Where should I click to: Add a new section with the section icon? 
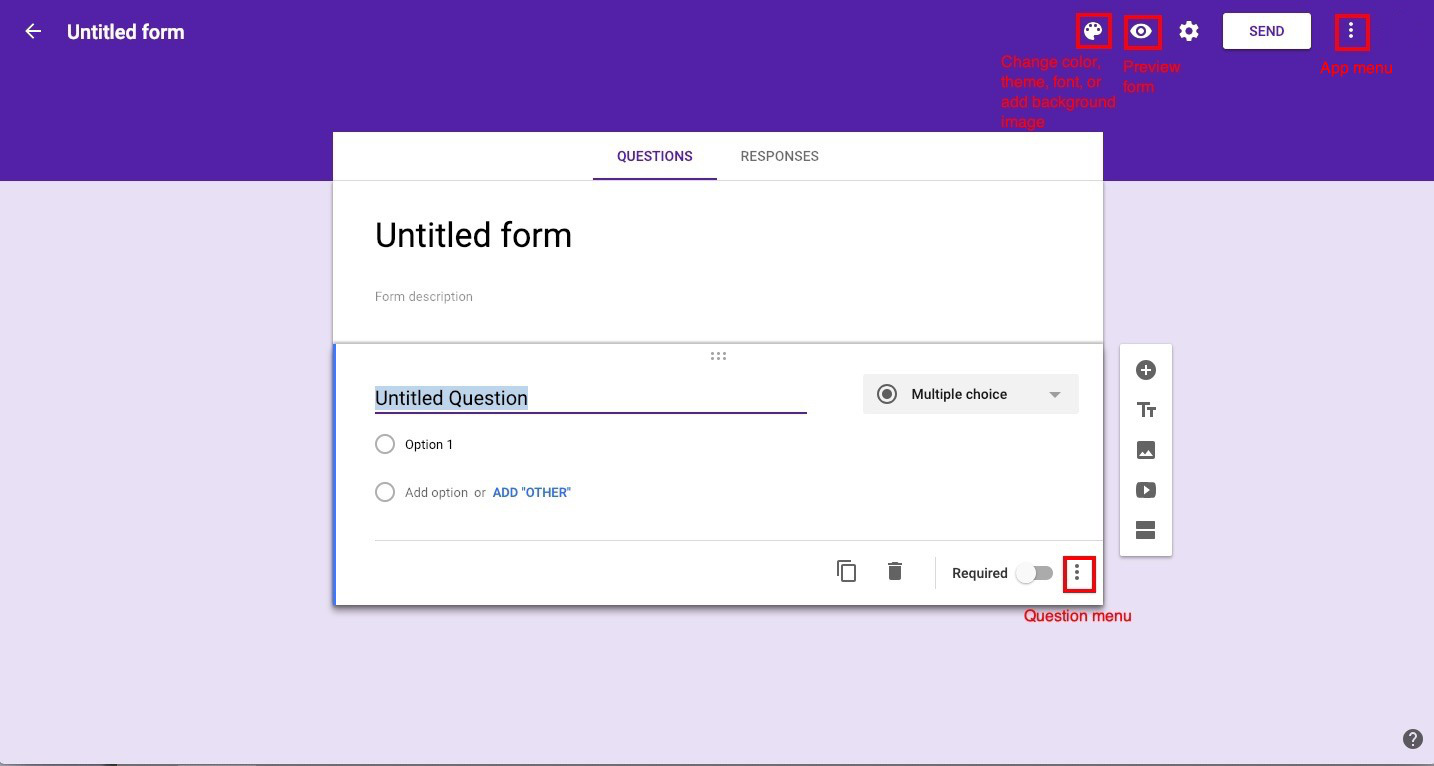(x=1145, y=530)
